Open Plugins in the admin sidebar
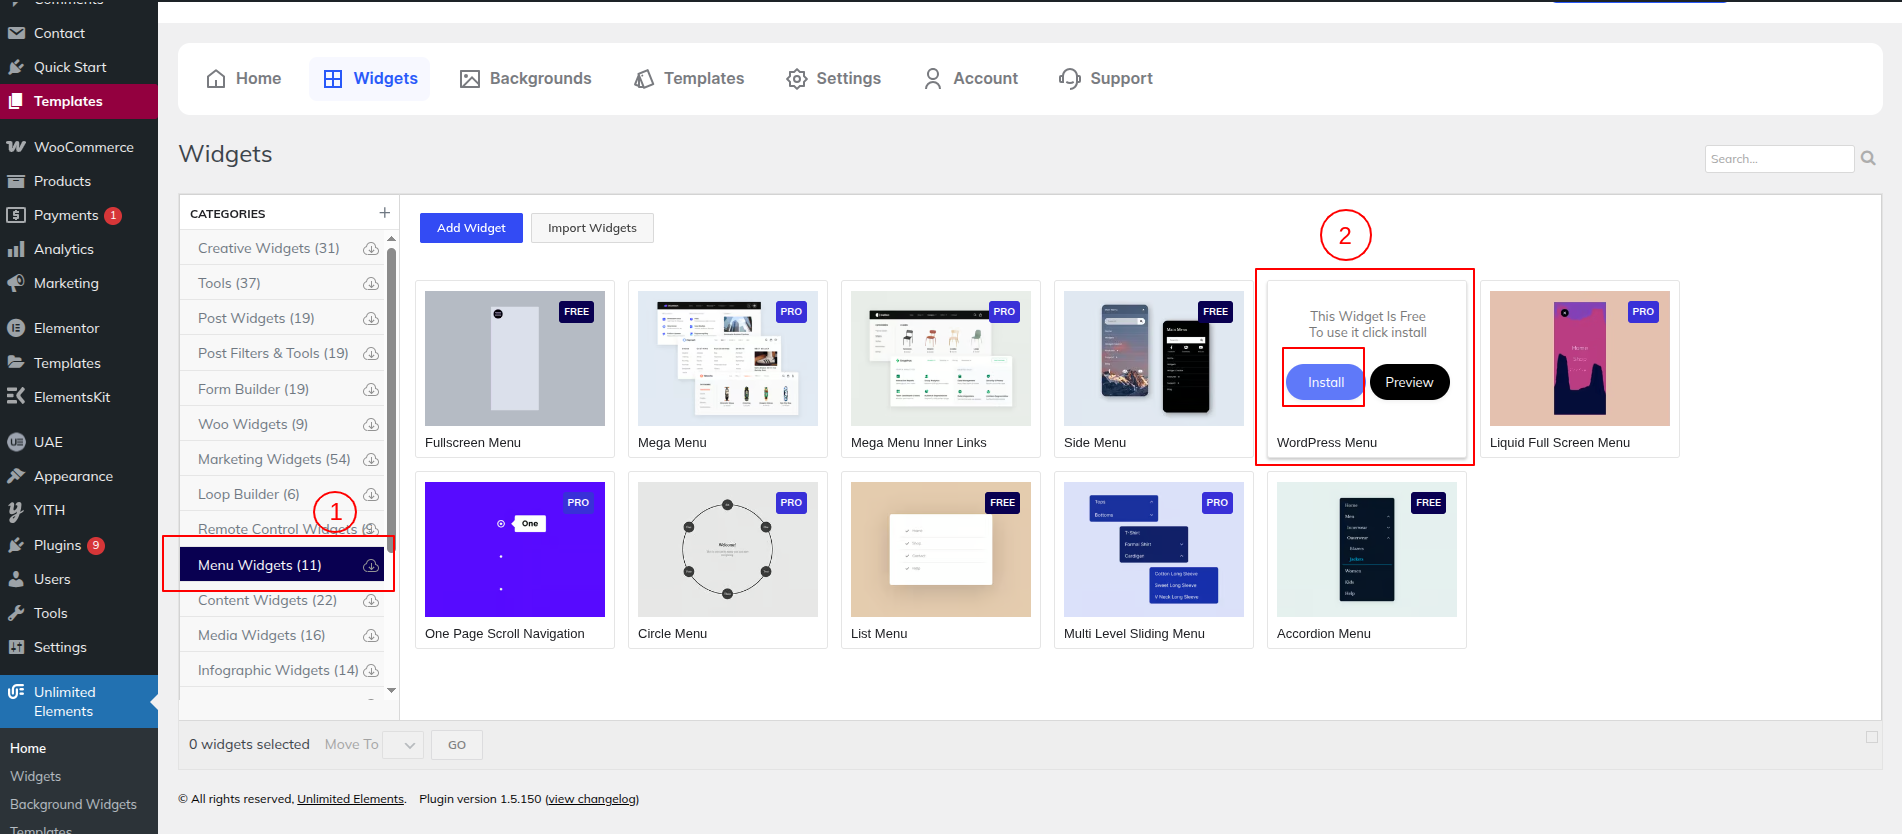This screenshot has width=1902, height=834. coord(57,545)
